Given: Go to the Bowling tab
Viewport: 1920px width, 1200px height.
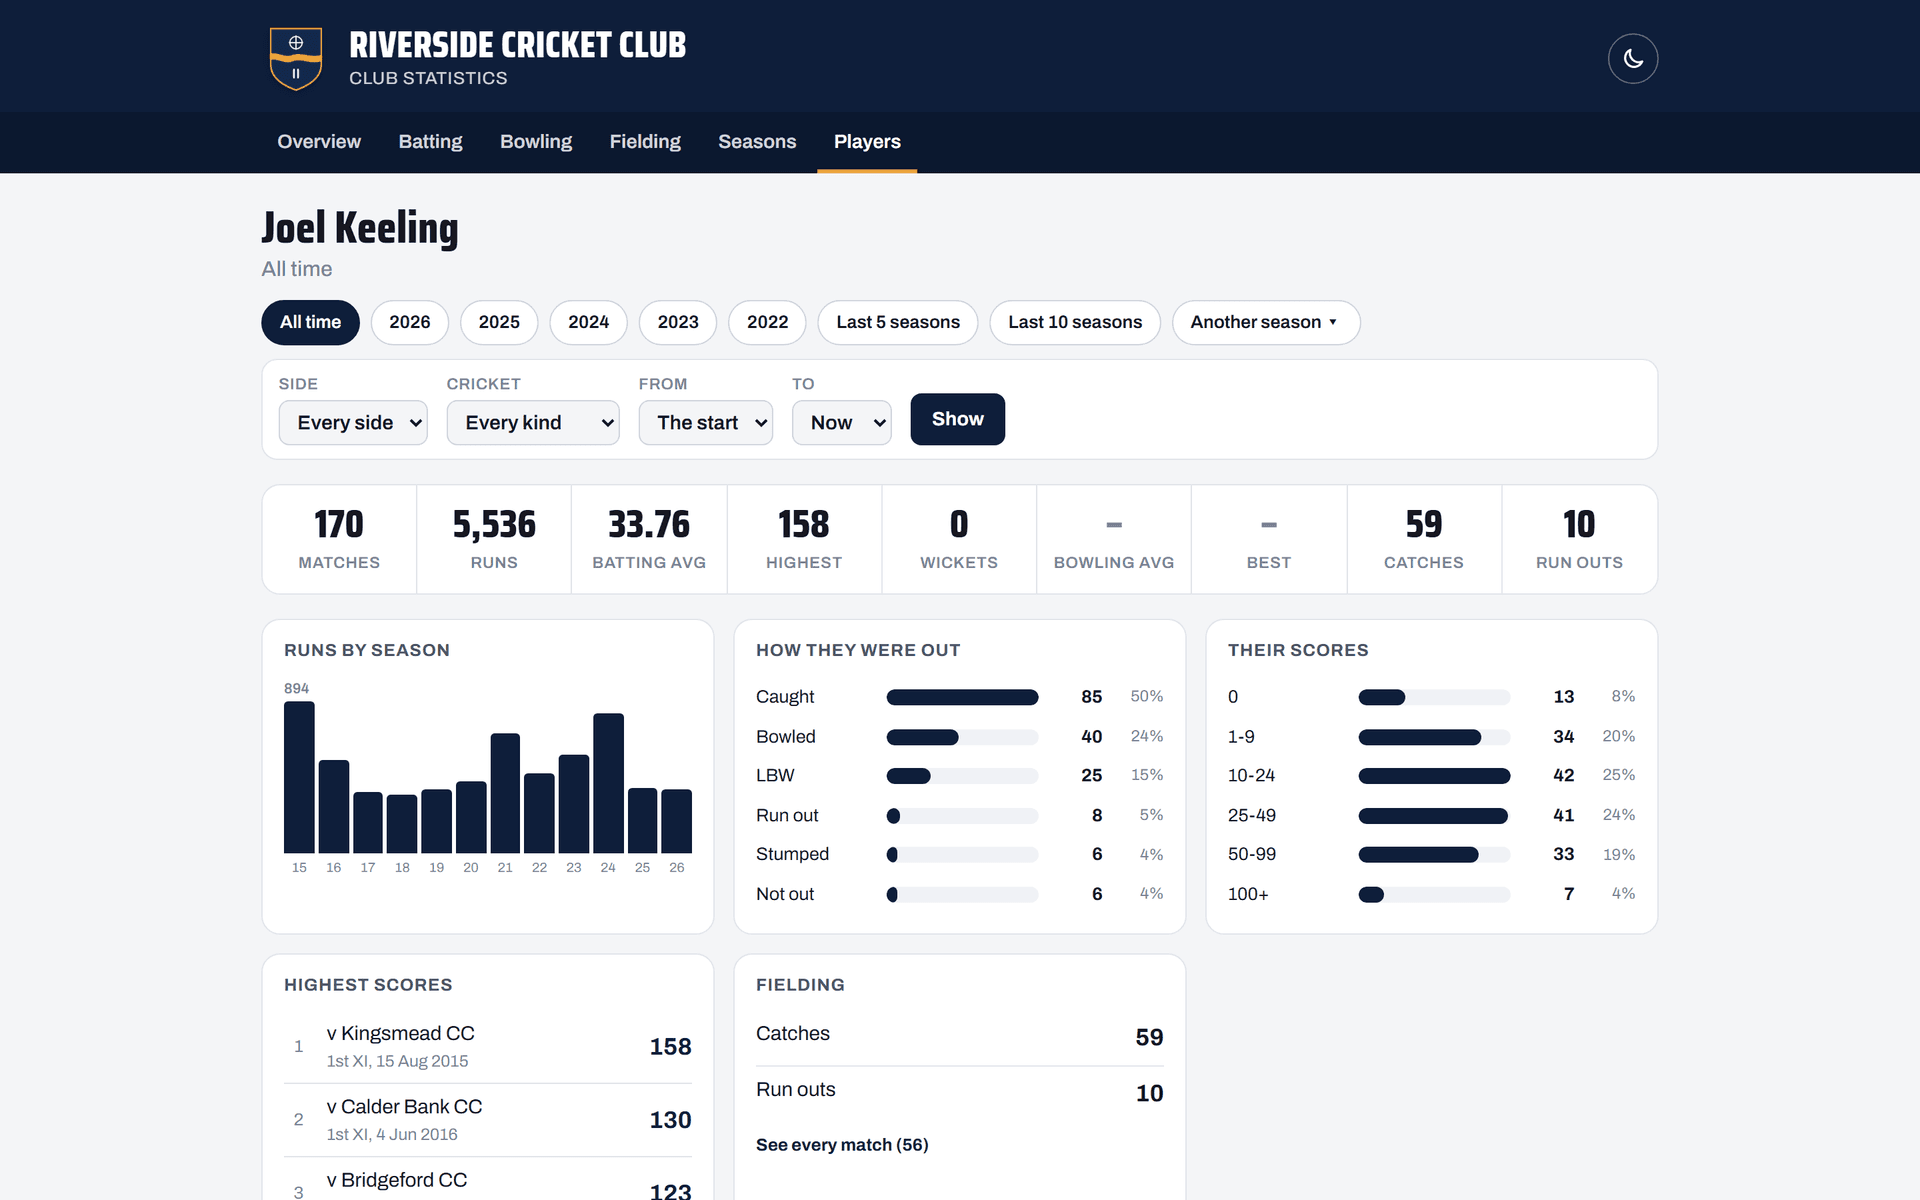Looking at the screenshot, I should coord(536,142).
